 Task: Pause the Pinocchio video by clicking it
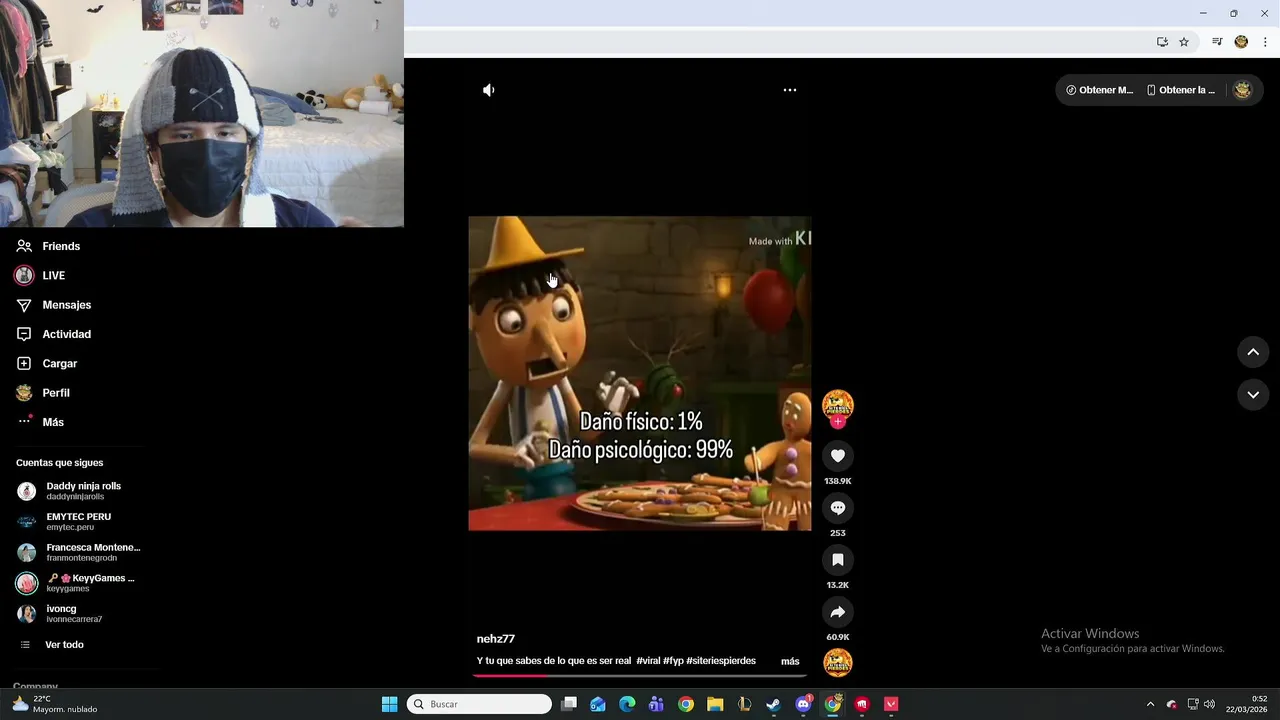(640, 373)
